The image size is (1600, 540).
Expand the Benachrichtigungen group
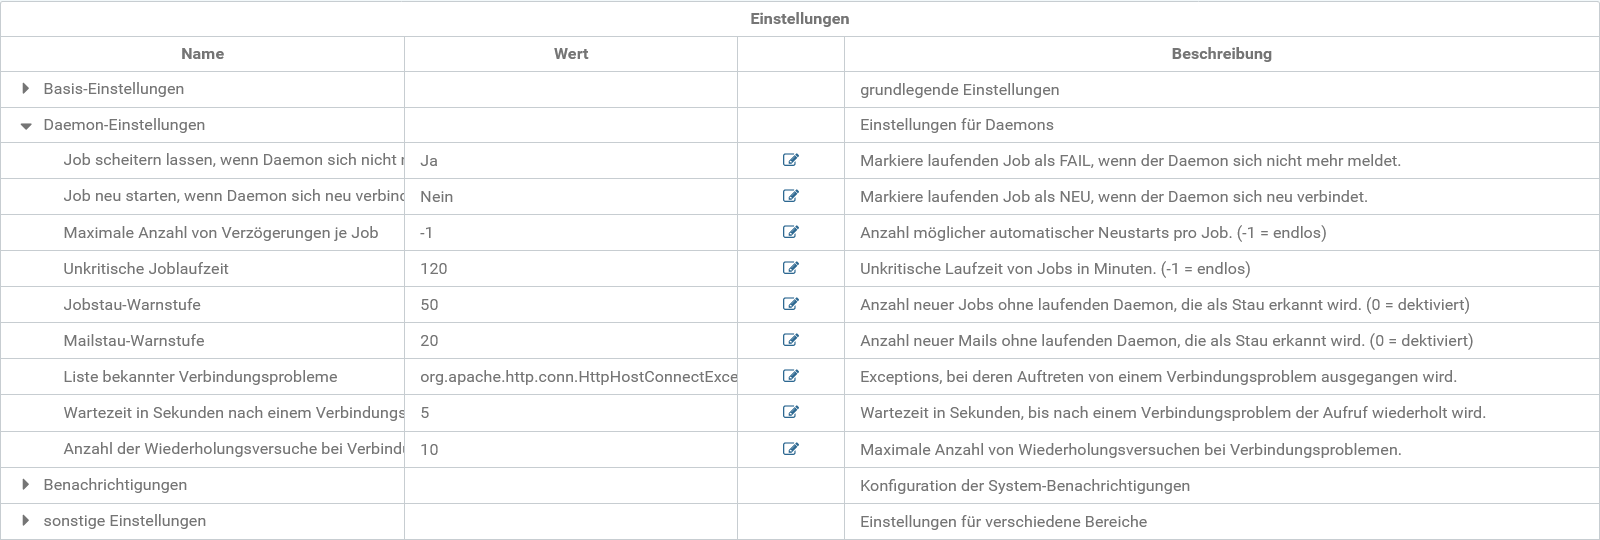26,485
